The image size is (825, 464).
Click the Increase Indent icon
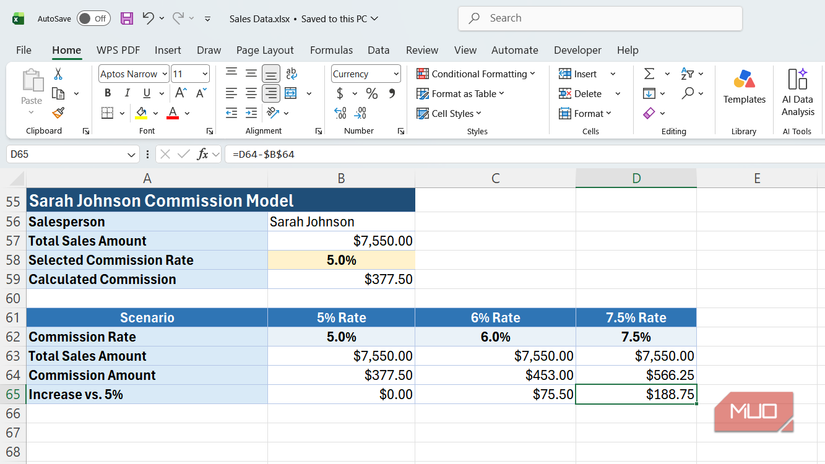point(251,113)
